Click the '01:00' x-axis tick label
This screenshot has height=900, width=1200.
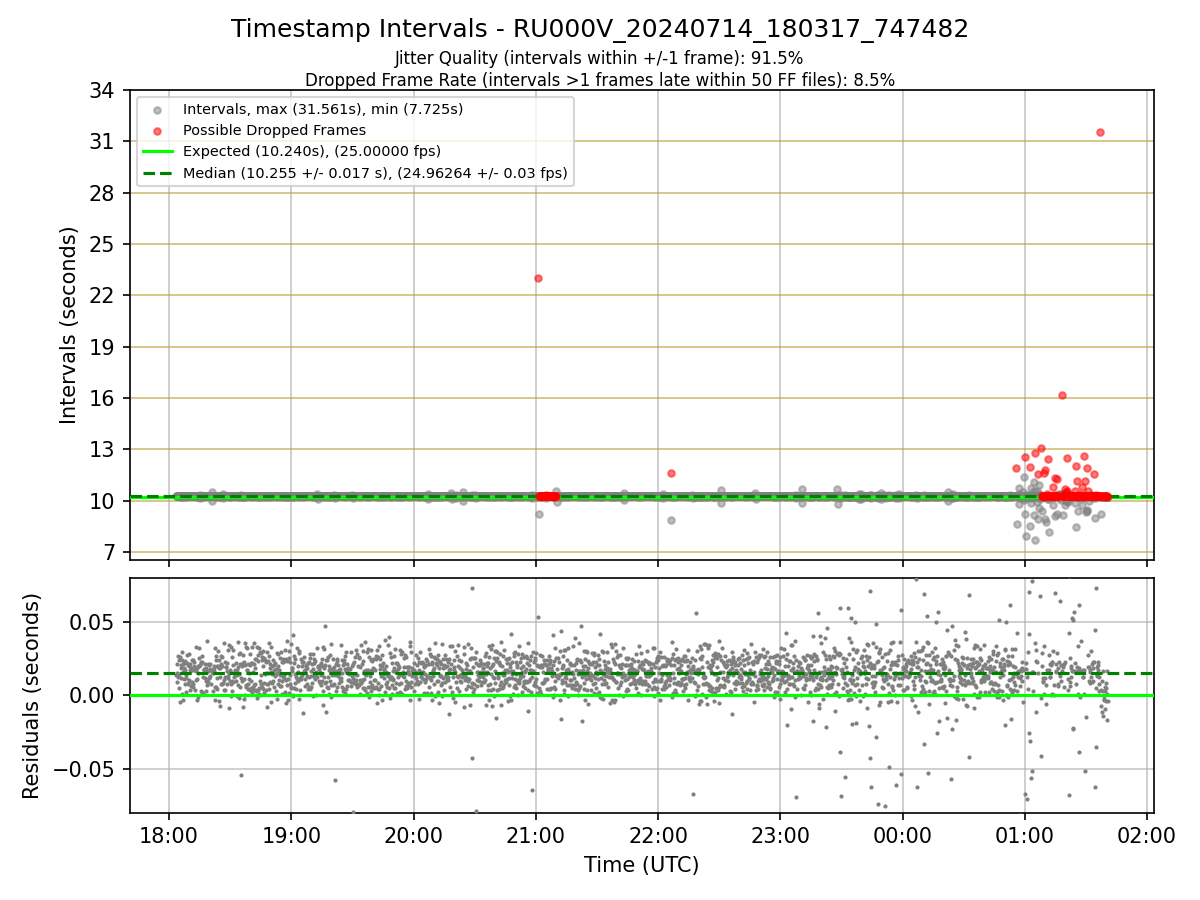(x=1025, y=836)
